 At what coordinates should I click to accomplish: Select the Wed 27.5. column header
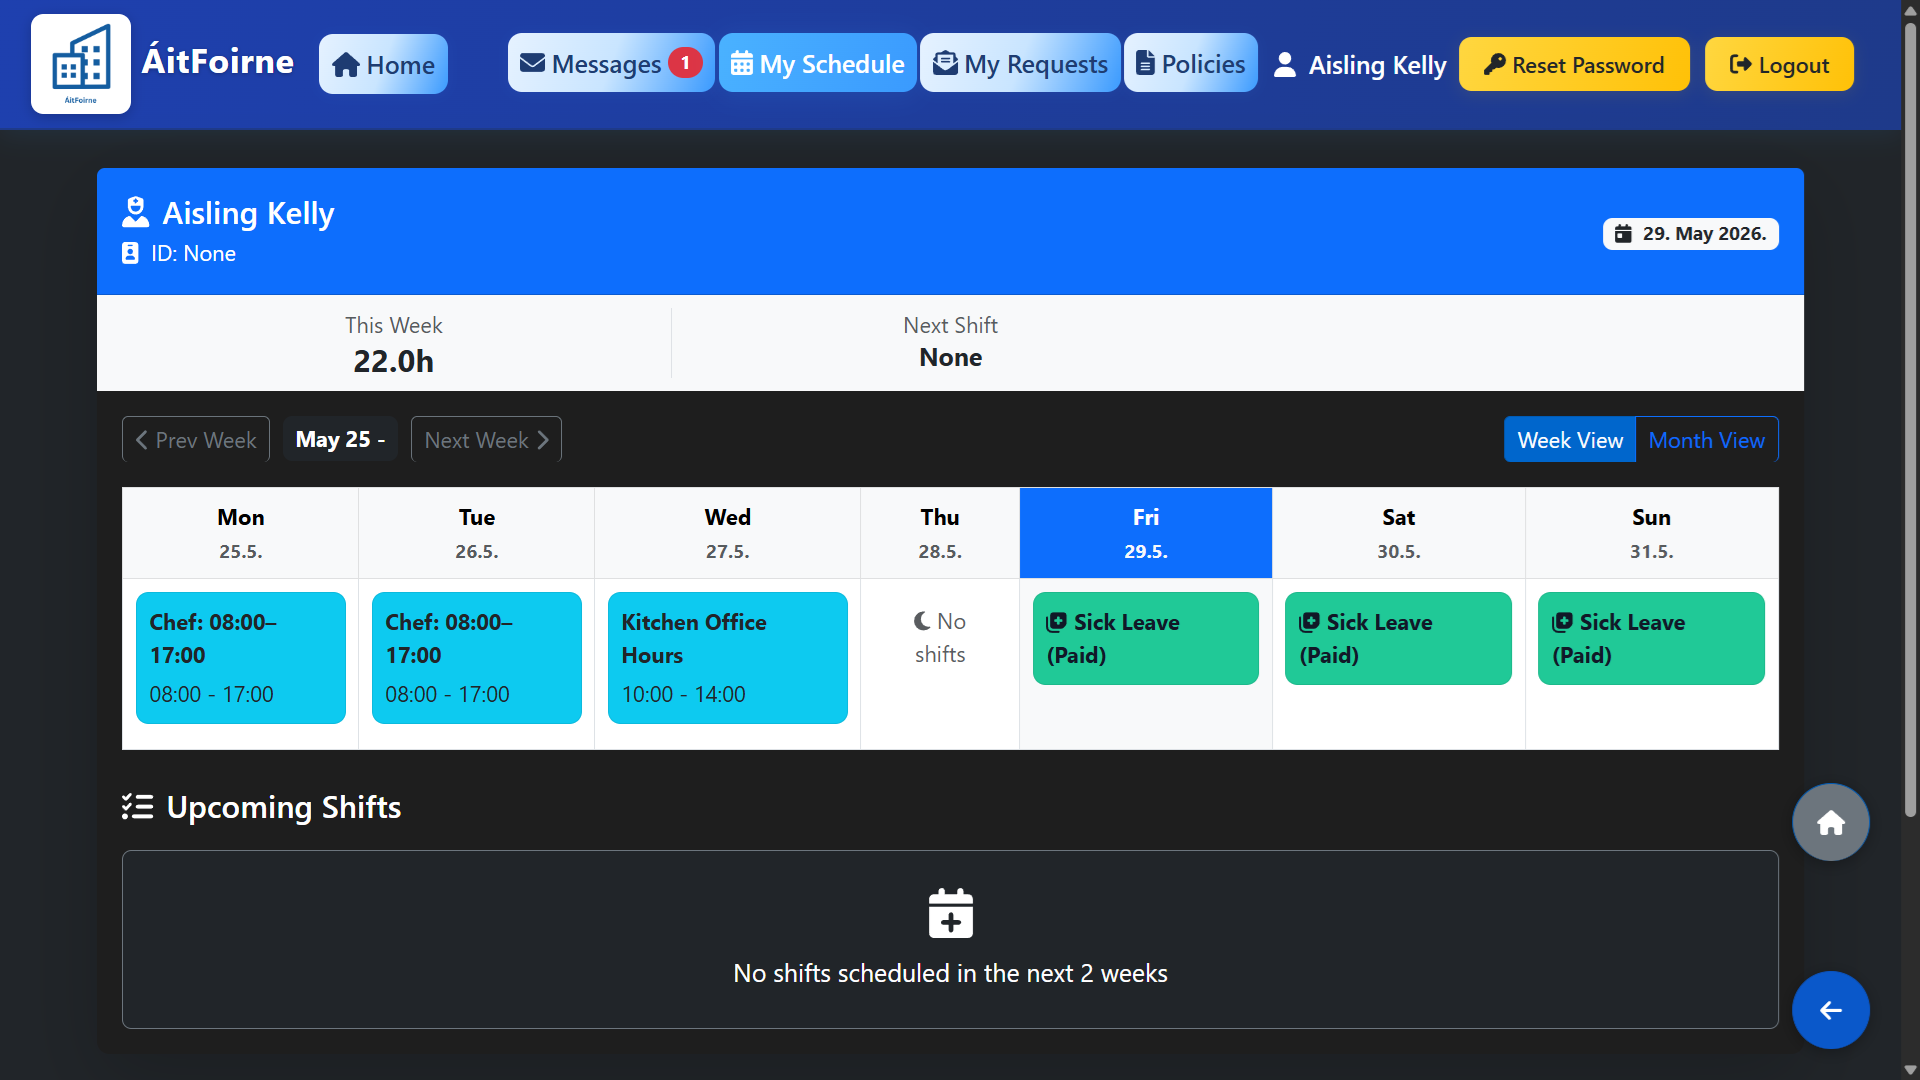click(727, 533)
